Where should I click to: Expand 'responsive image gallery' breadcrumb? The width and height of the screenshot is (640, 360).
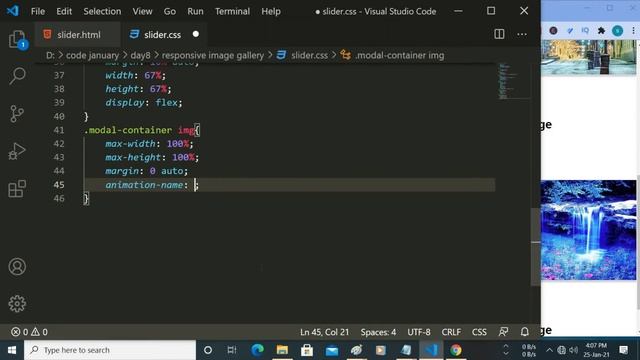pyautogui.click(x=213, y=55)
